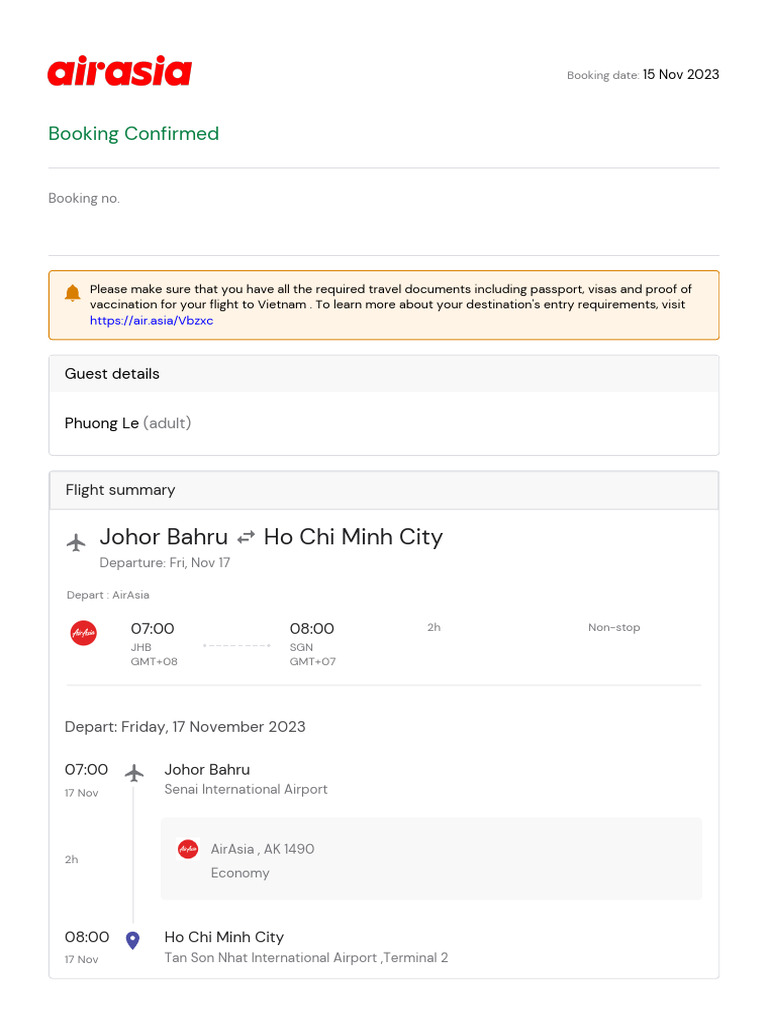The height and width of the screenshot is (1024, 768).
Task: Click the 07:00 JHB departure time
Action: pos(152,629)
